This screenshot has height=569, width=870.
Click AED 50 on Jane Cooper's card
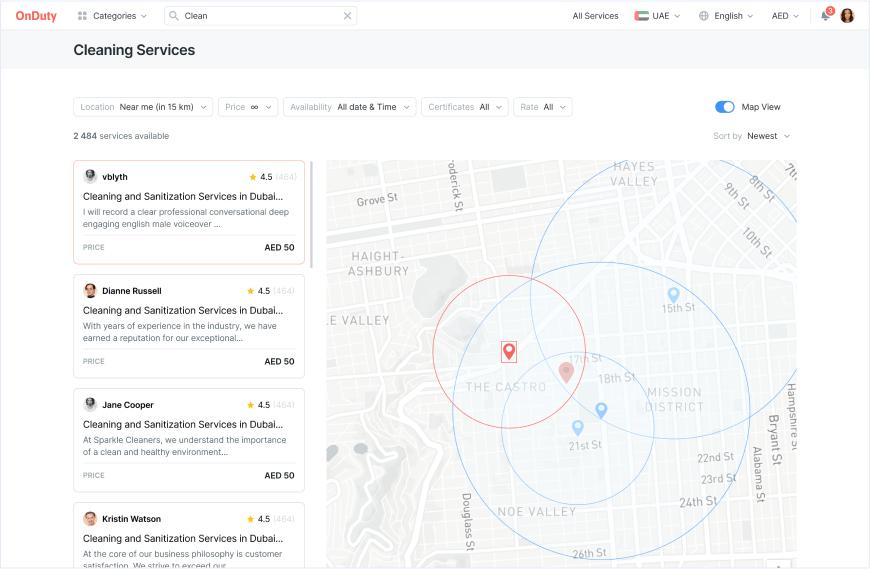[x=279, y=475]
